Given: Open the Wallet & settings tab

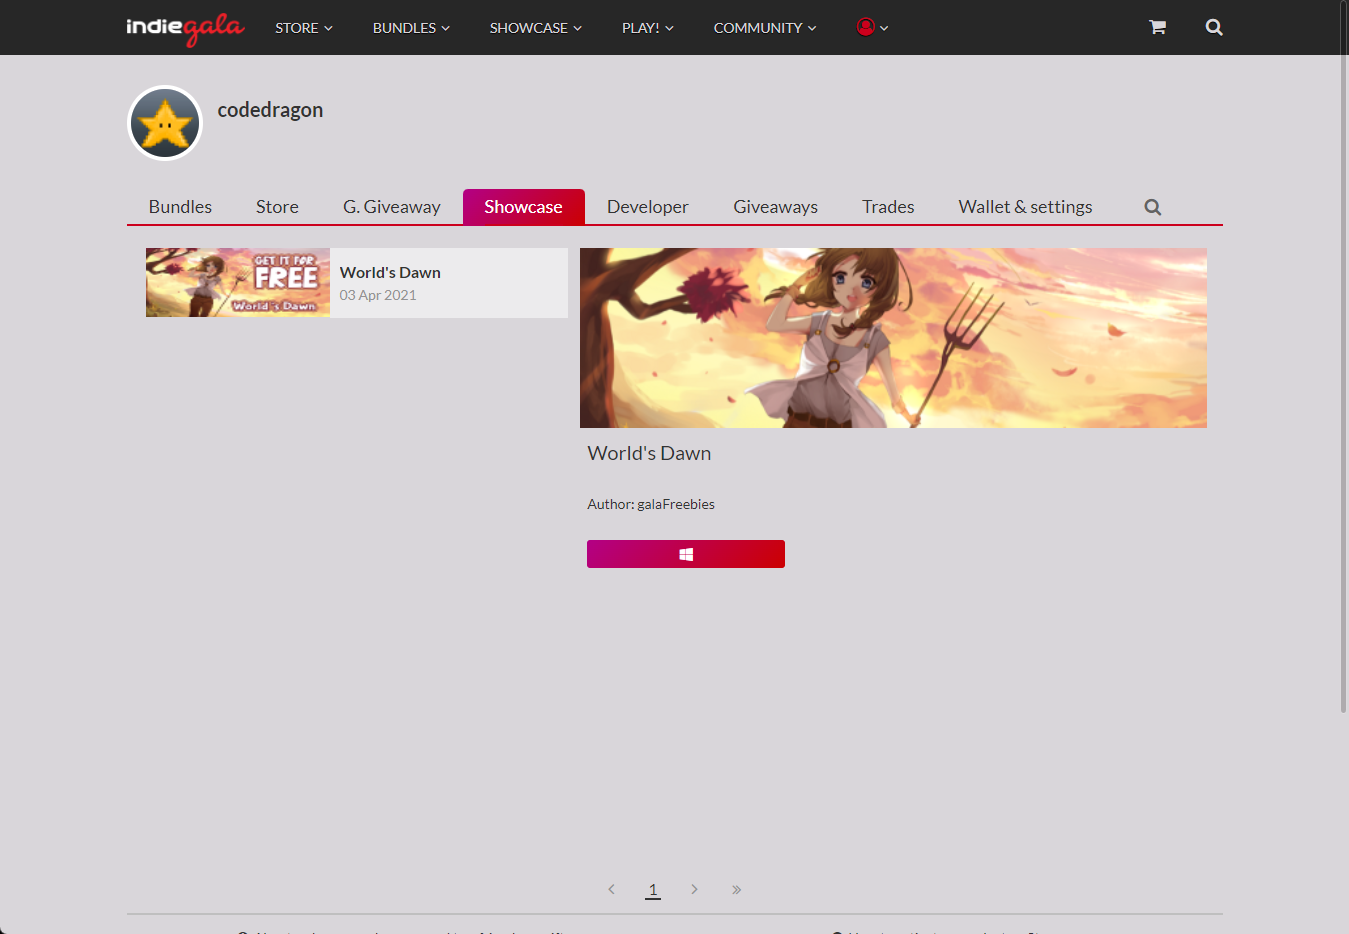Looking at the screenshot, I should 1025,207.
